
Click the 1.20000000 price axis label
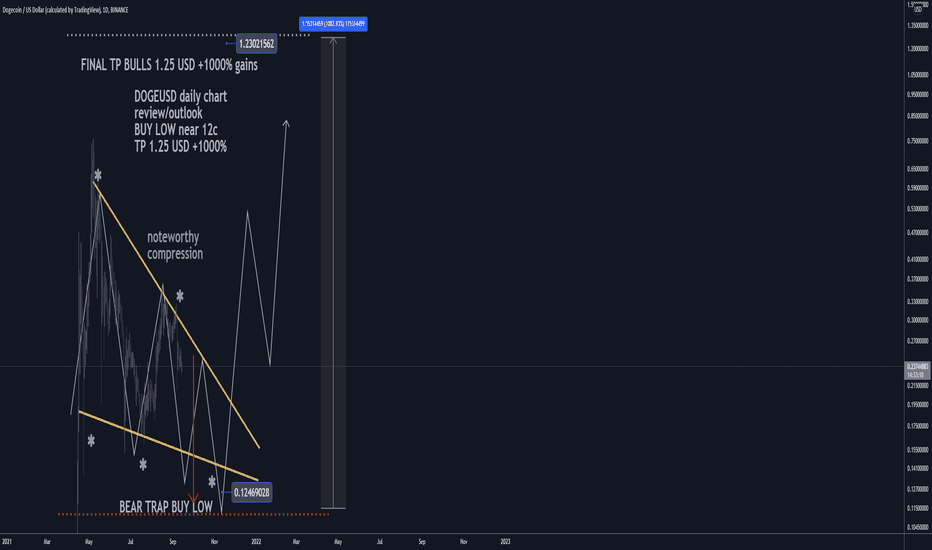pyautogui.click(x=918, y=49)
